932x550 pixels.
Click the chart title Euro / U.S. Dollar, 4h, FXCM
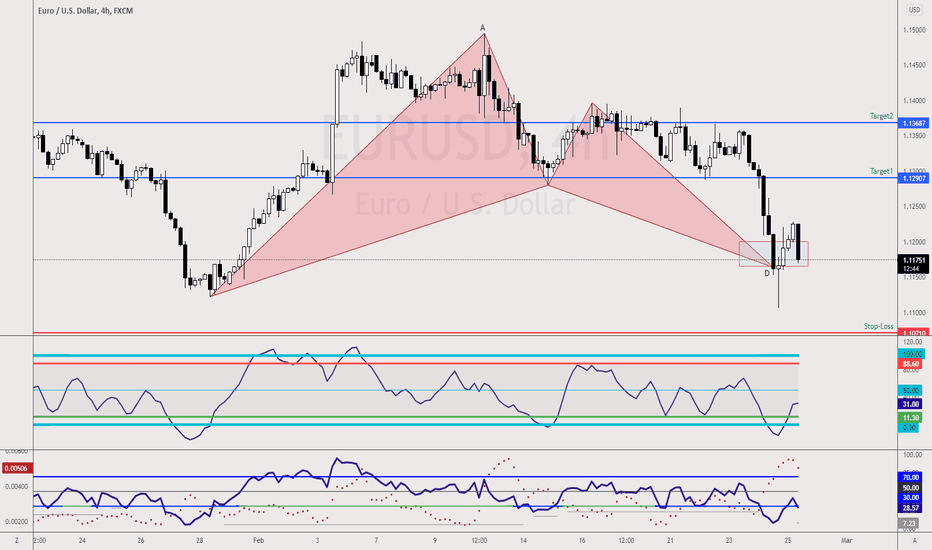pos(86,11)
